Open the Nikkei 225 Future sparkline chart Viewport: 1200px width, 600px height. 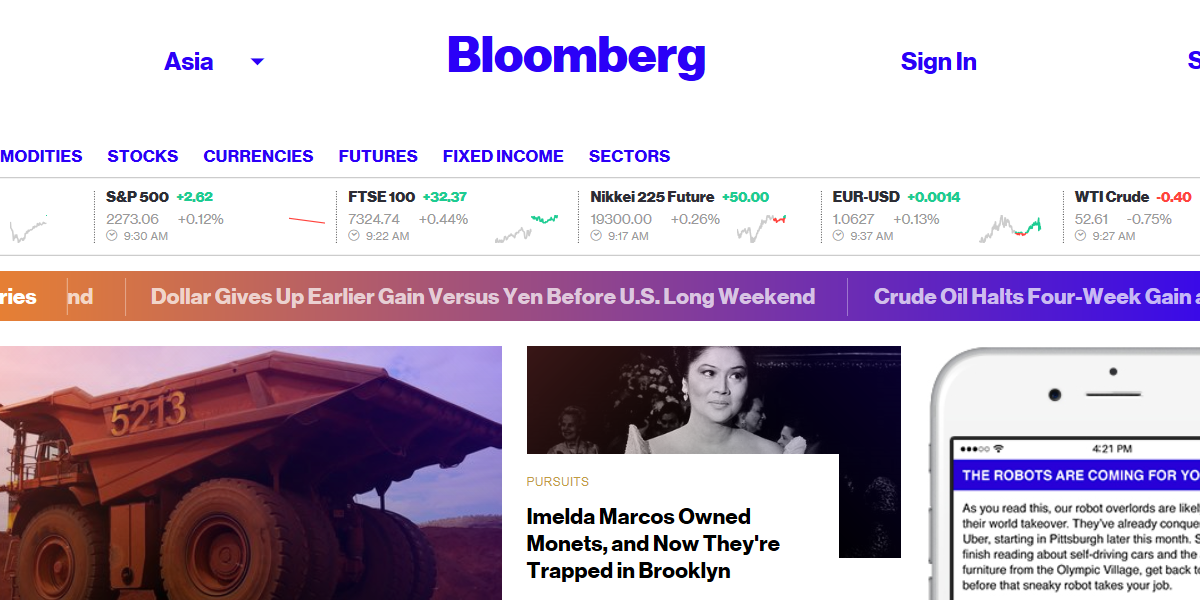pos(762,228)
